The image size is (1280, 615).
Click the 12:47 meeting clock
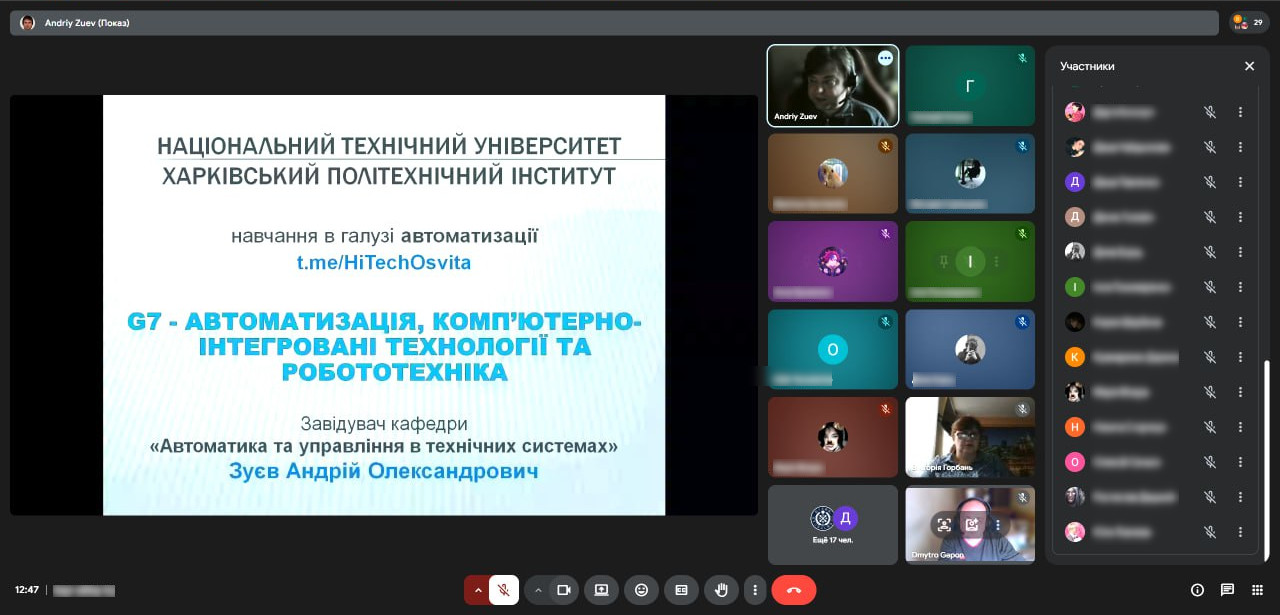(27, 590)
